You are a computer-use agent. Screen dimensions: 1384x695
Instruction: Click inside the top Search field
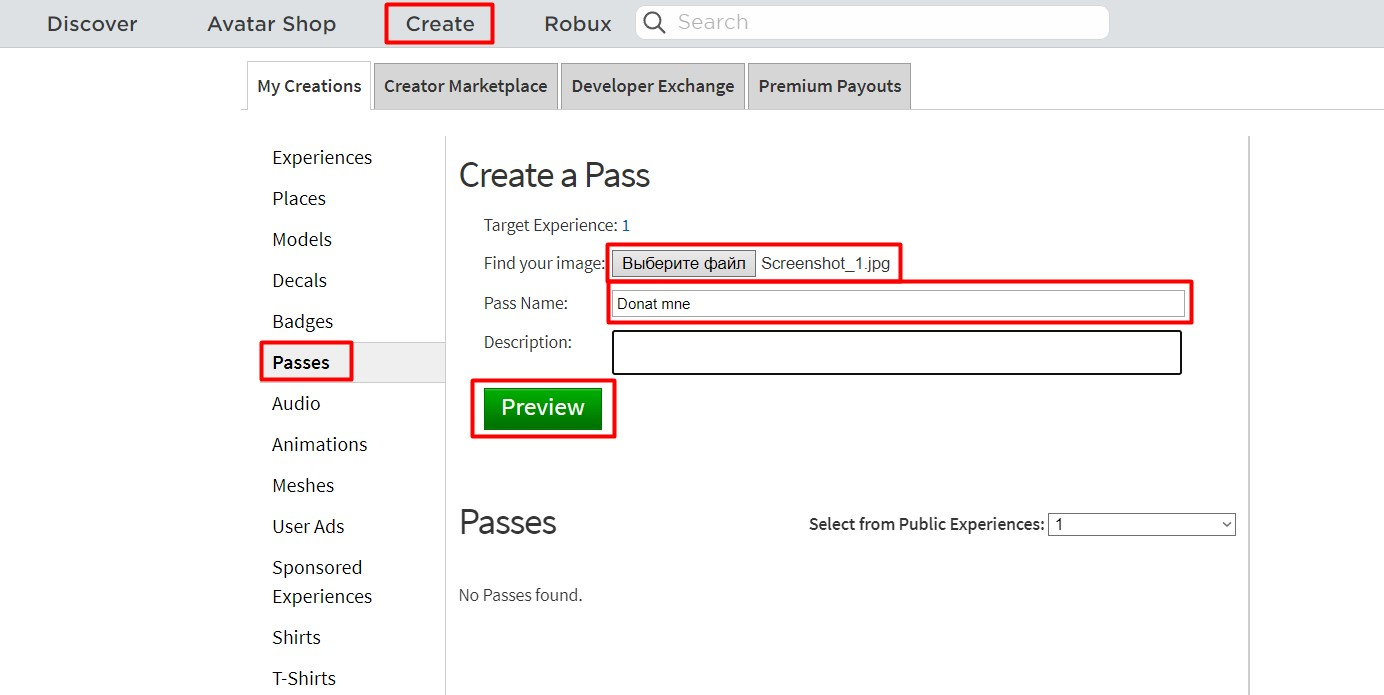[x=880, y=23]
